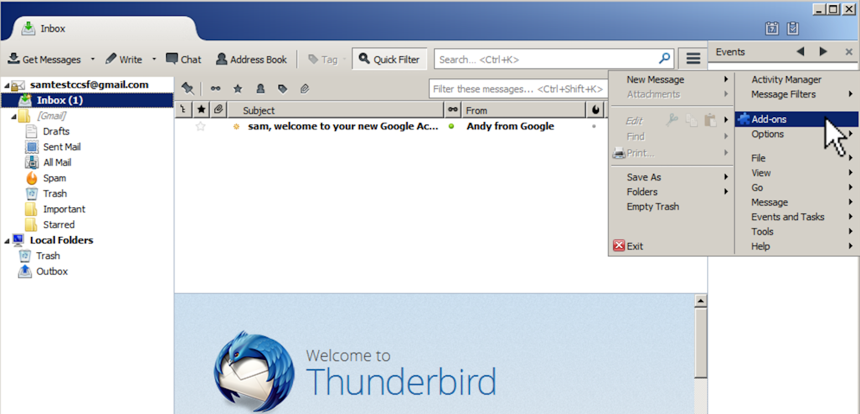The width and height of the screenshot is (860, 414).
Task: Open the Local Folders Trash
Action: 48,256
